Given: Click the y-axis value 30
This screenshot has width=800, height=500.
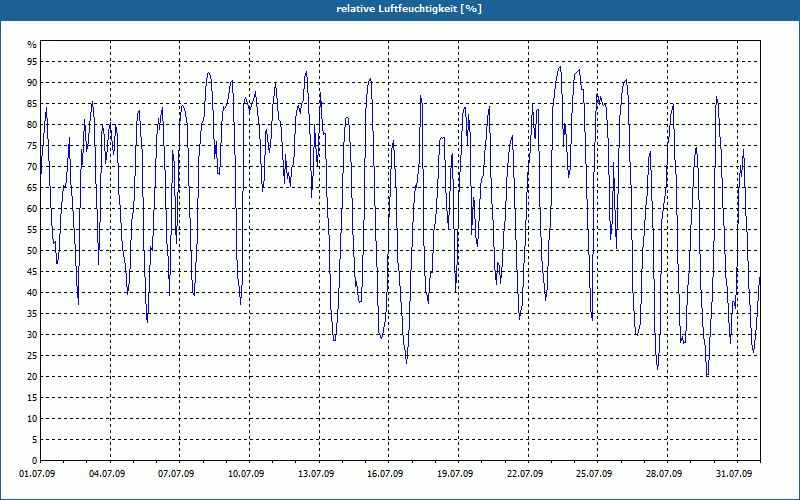Looking at the screenshot, I should pyautogui.click(x=32, y=335).
